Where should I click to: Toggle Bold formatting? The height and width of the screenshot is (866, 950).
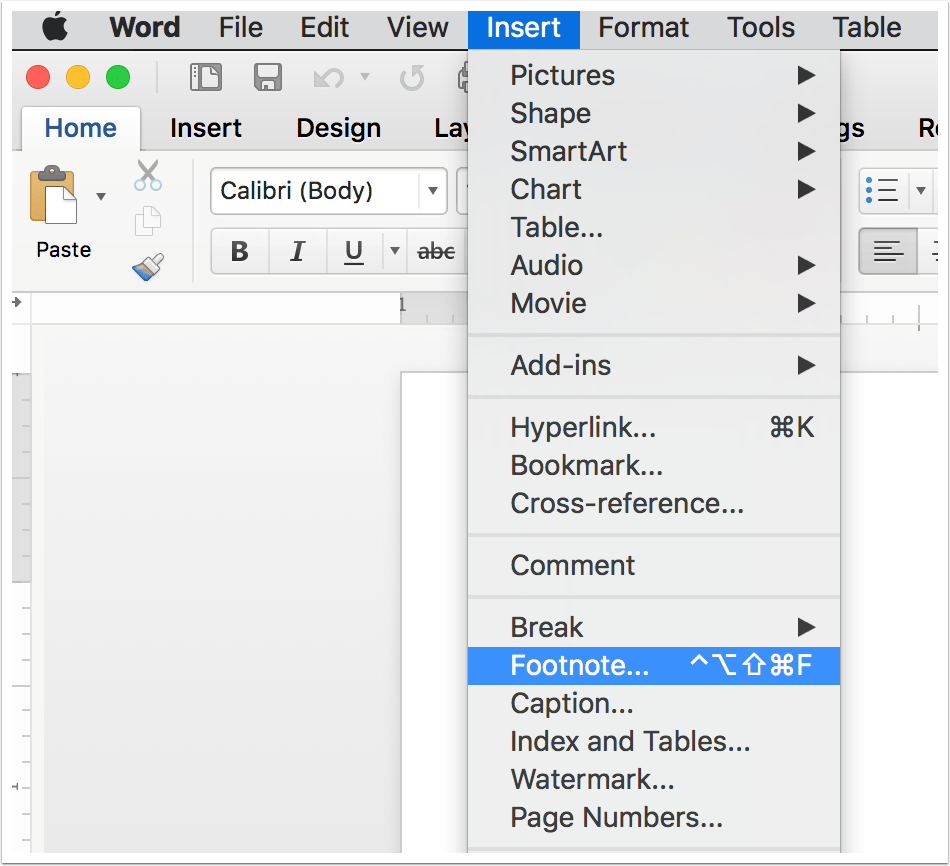coord(240,251)
